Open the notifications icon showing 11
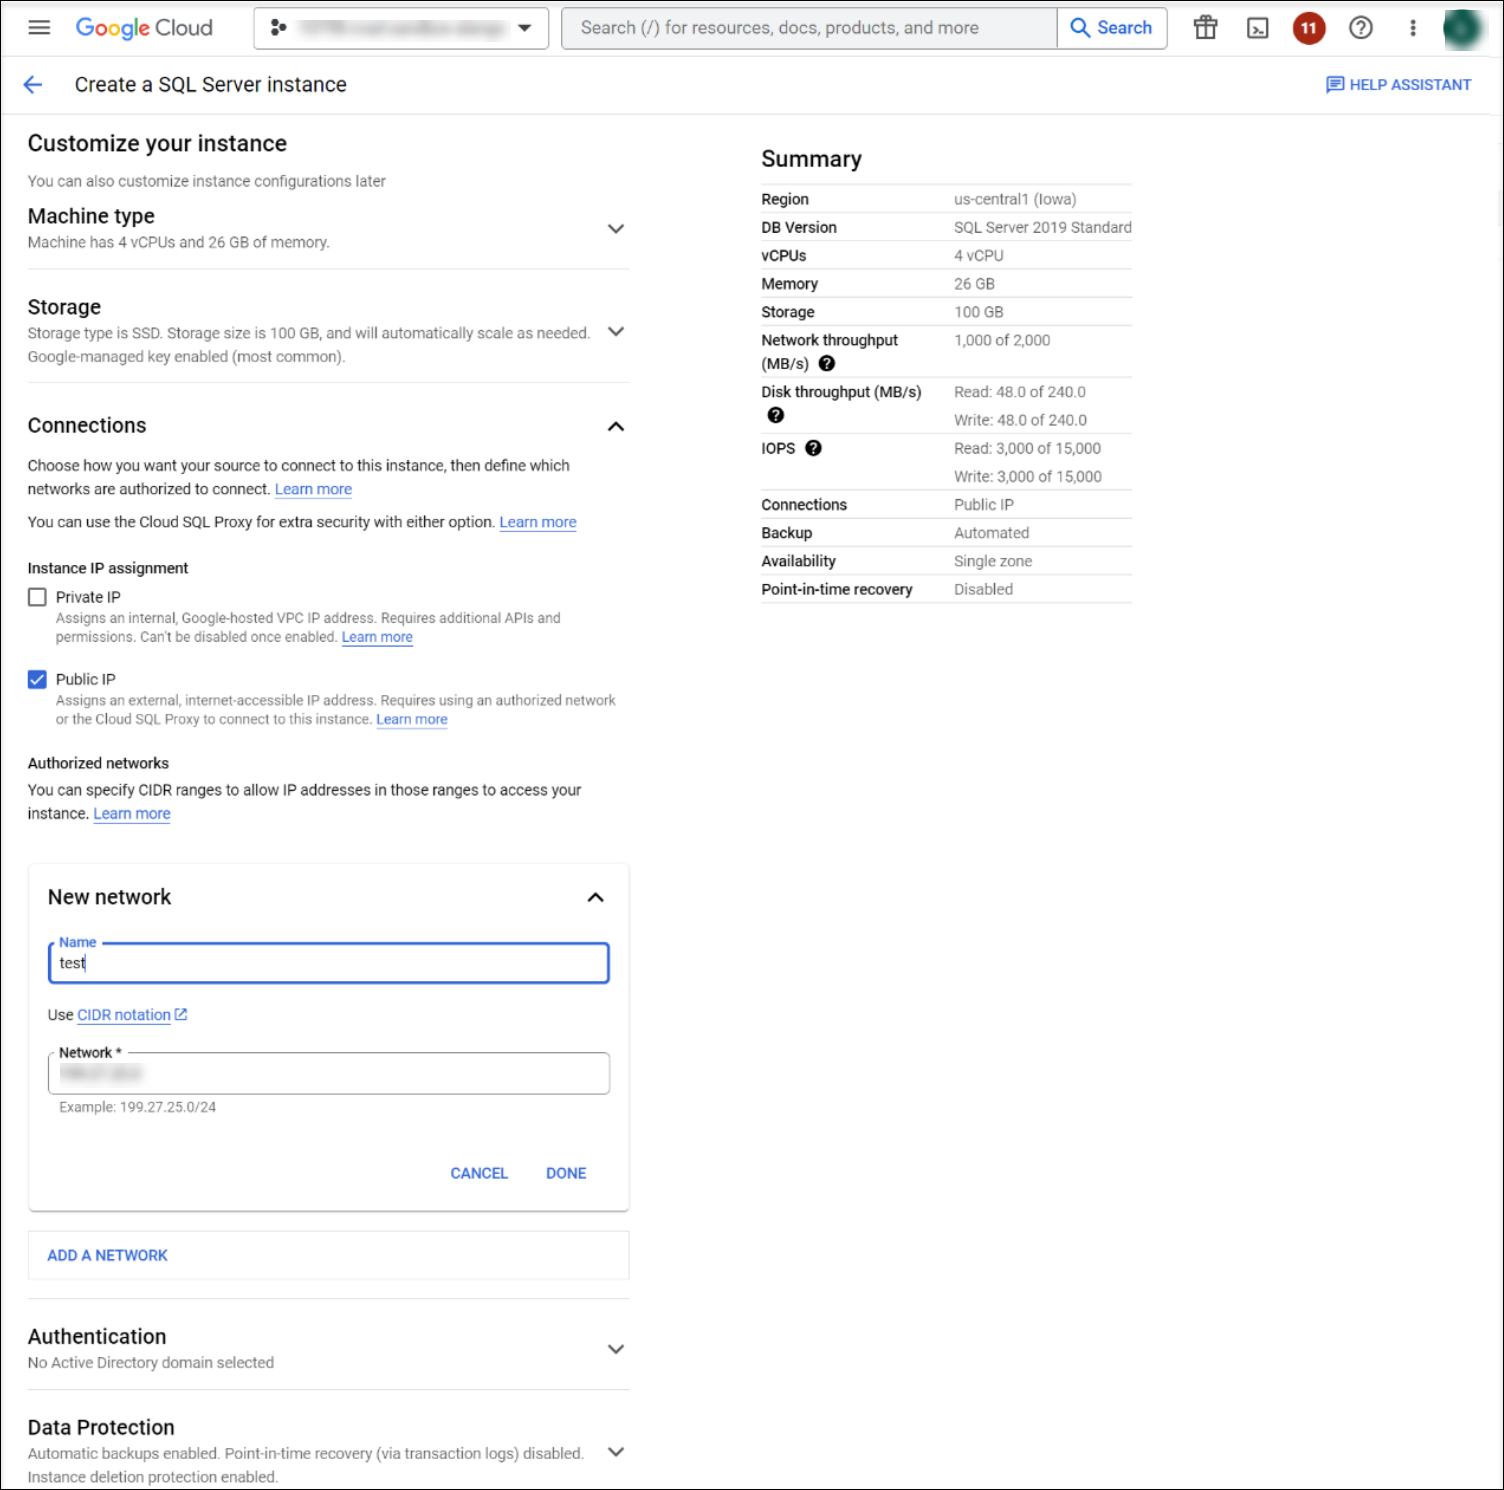The width and height of the screenshot is (1504, 1490). pos(1308,27)
